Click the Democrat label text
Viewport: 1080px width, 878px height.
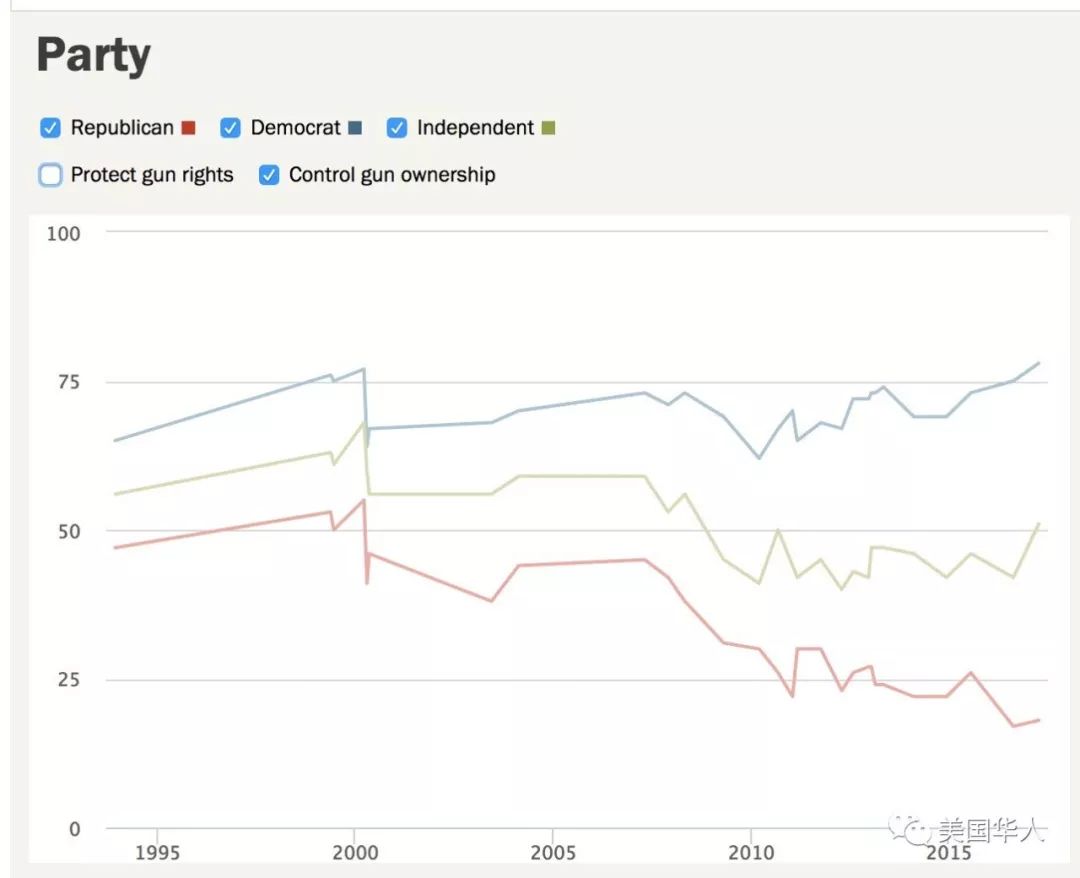295,128
